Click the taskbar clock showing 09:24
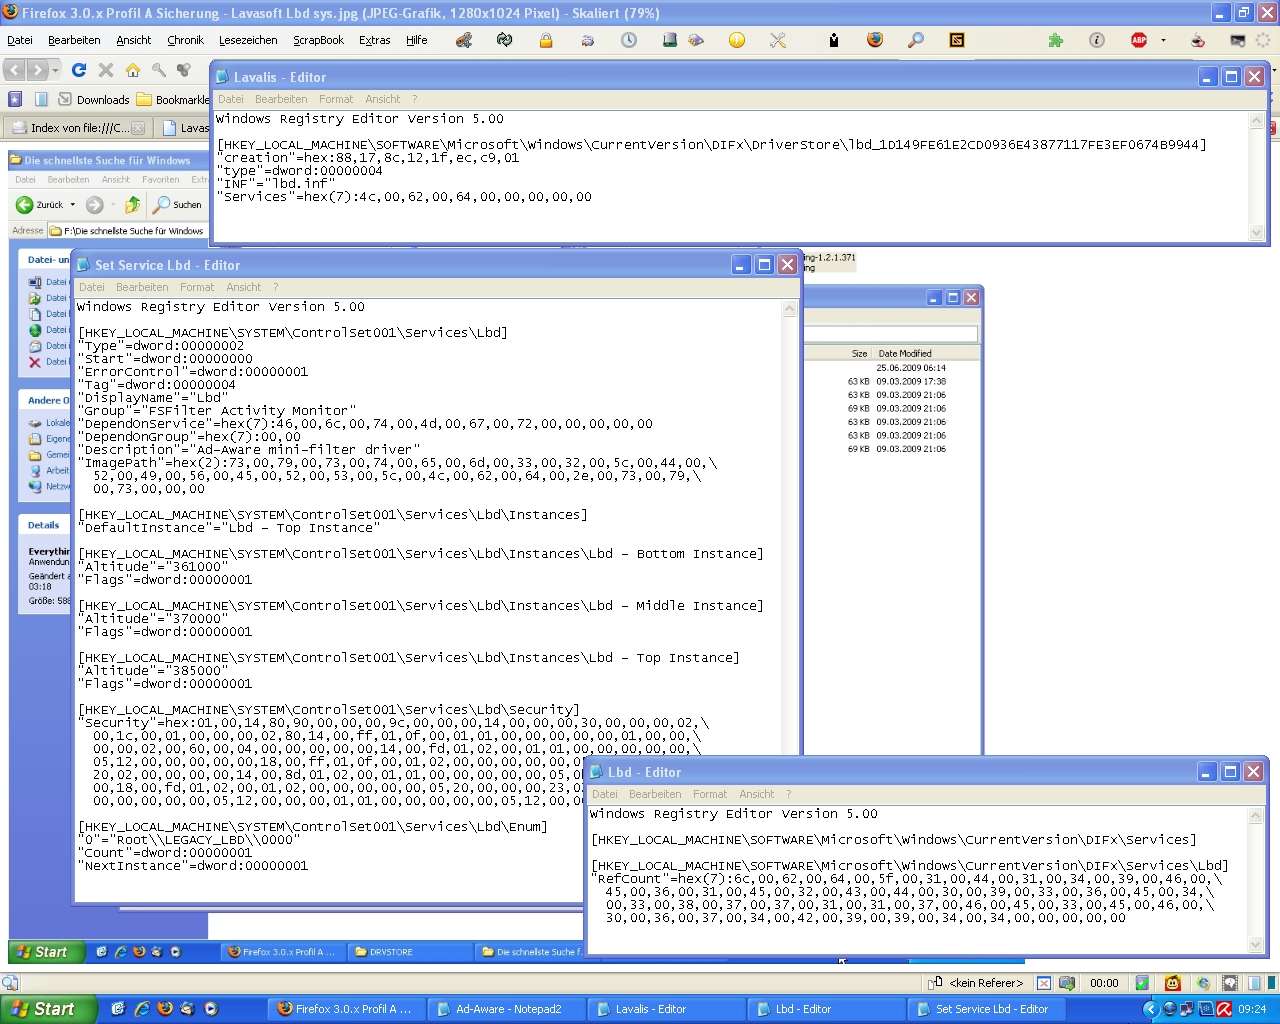 click(x=1252, y=1009)
